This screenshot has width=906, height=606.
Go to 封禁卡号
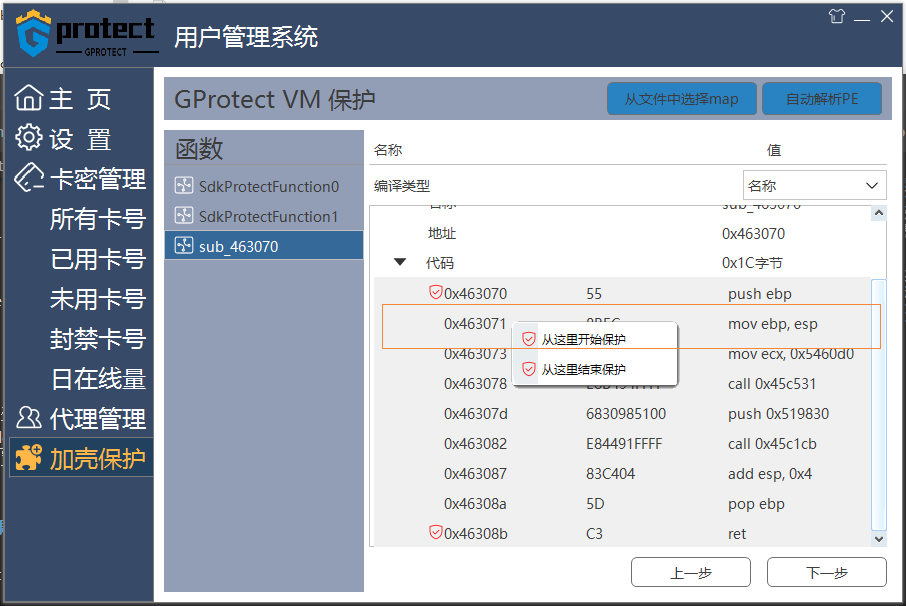tap(98, 339)
